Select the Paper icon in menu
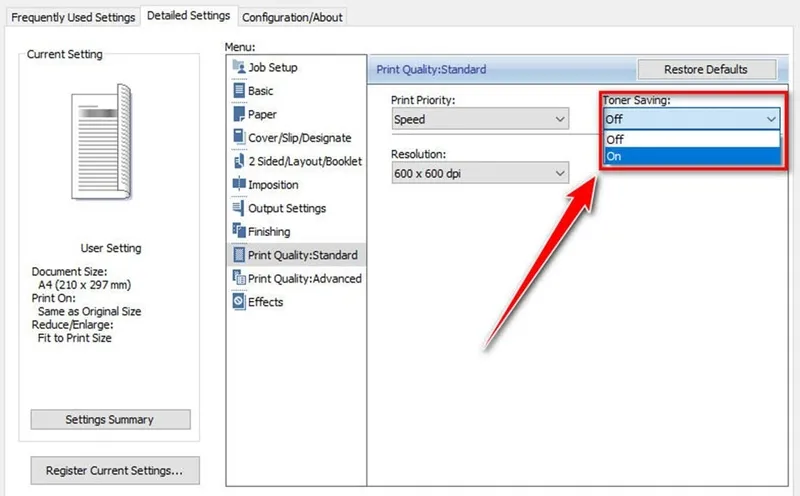This screenshot has height=496, width=800. click(x=238, y=114)
